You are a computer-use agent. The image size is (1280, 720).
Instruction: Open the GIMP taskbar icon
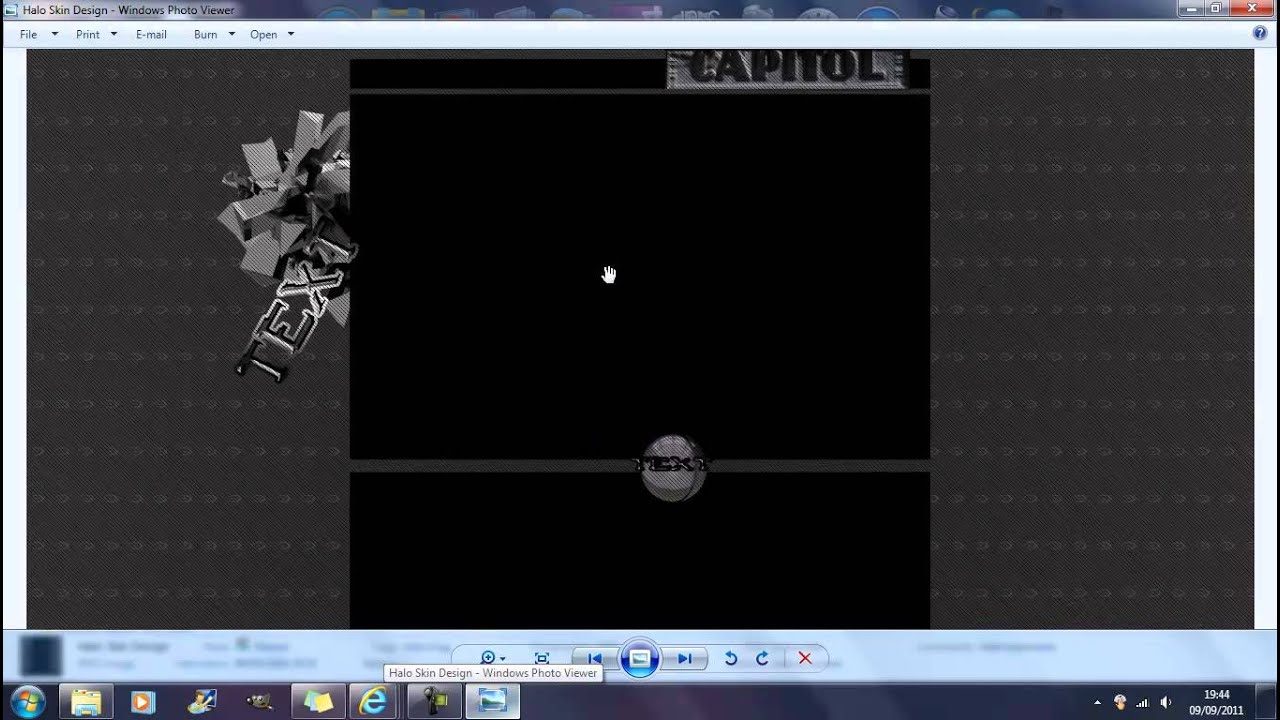(260, 702)
